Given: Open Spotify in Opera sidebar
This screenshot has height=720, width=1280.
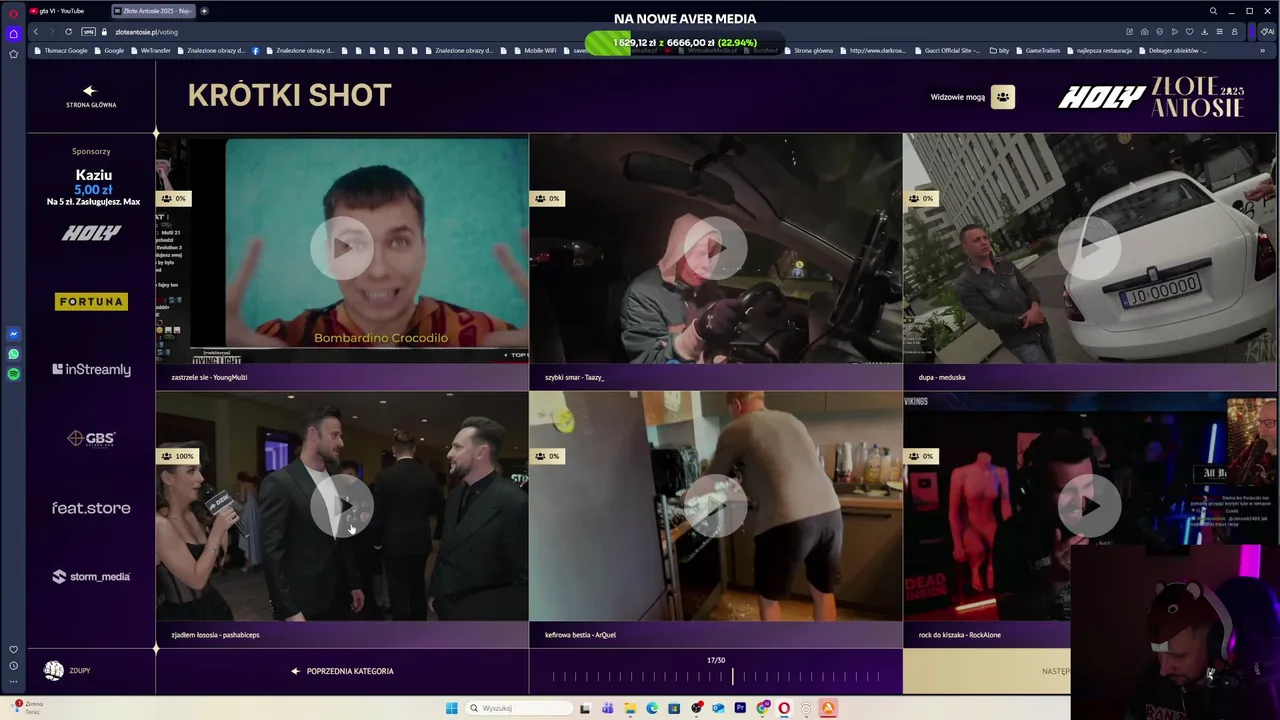Looking at the screenshot, I should click(x=13, y=374).
